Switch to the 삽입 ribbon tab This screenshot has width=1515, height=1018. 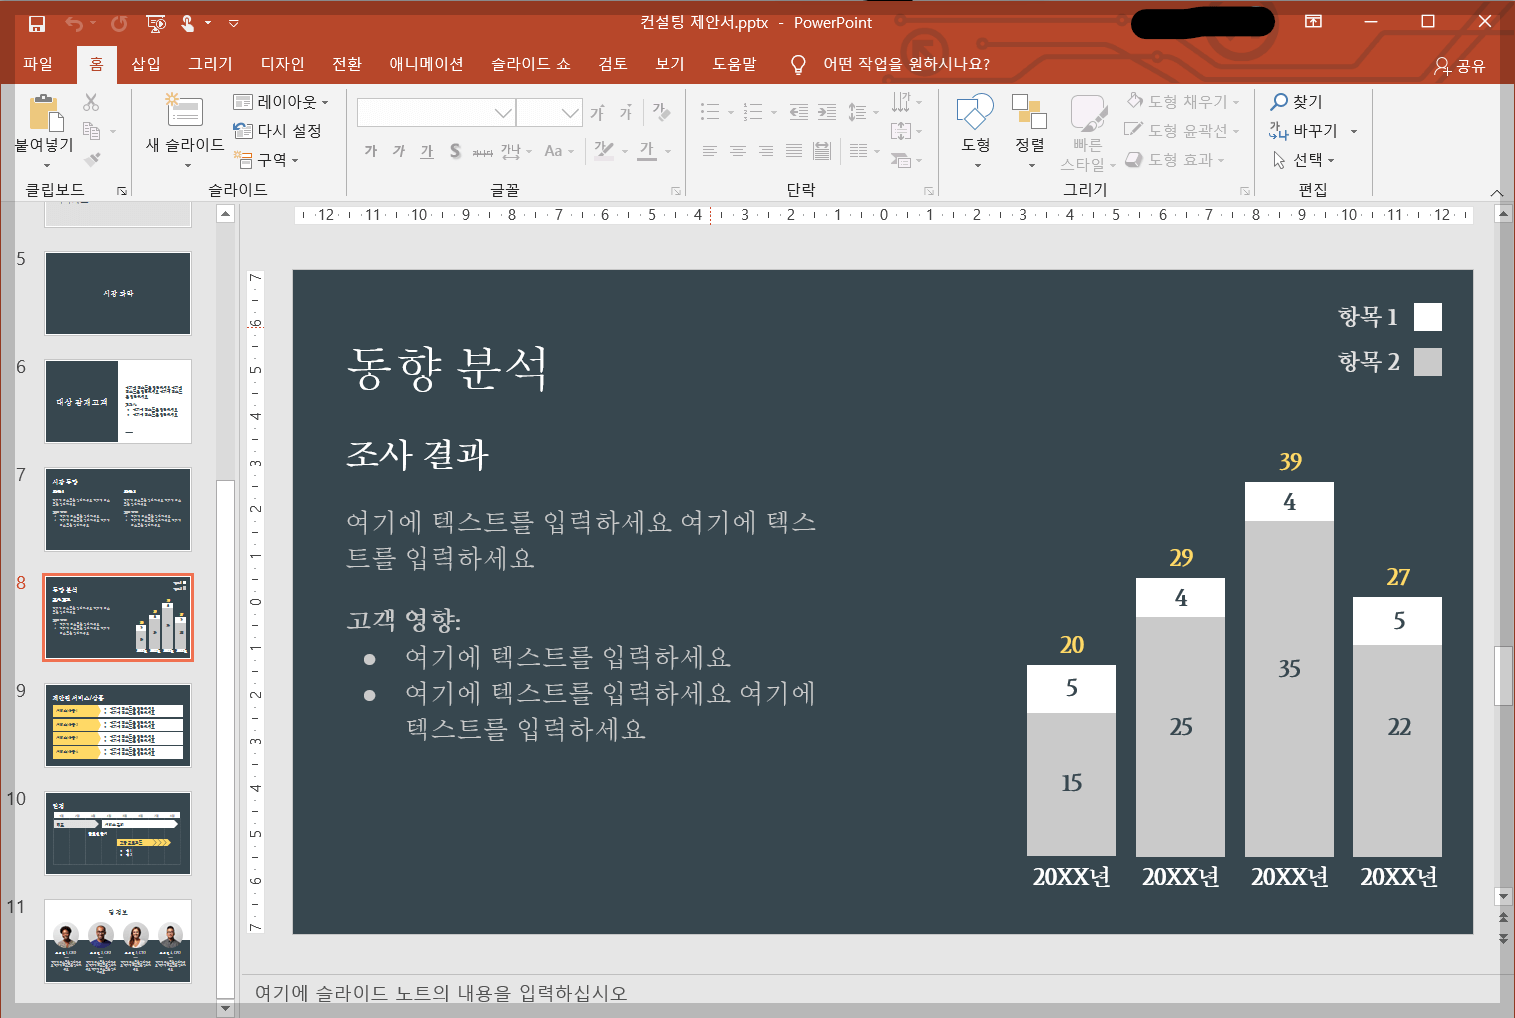pos(145,63)
